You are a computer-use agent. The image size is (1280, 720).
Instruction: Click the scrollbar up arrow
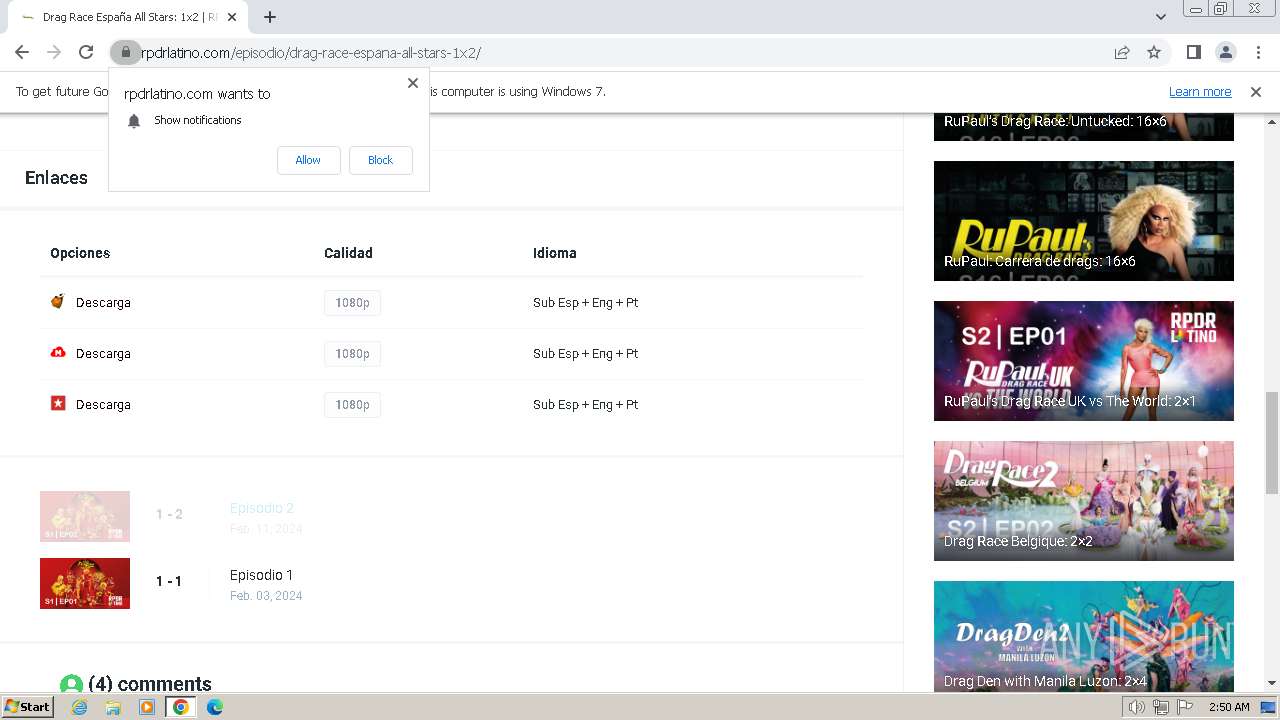click(x=1272, y=120)
